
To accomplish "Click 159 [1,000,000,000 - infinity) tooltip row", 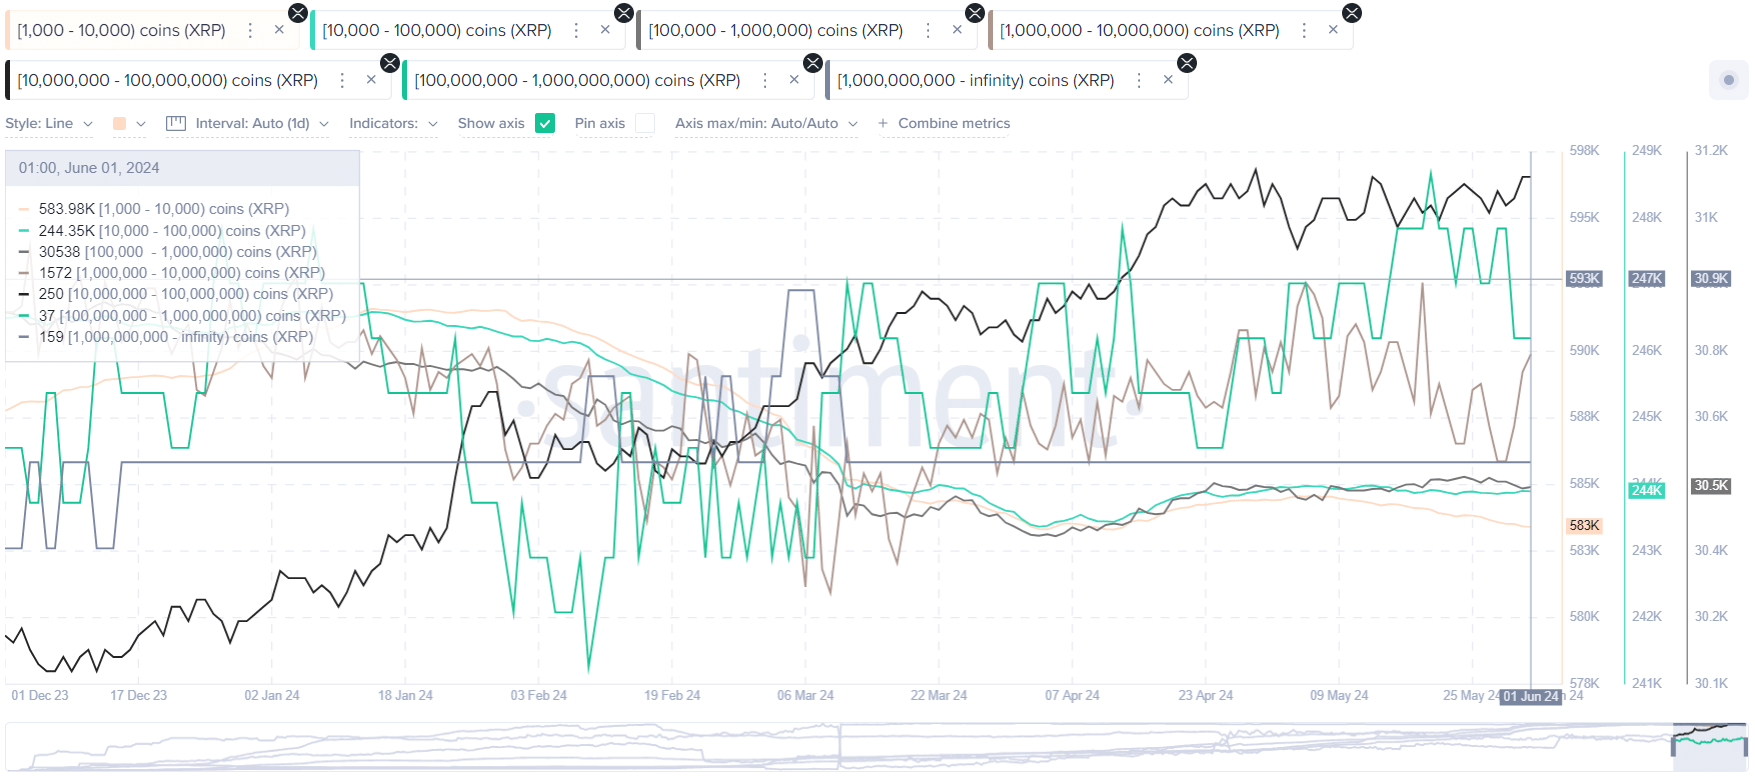I will point(166,337).
